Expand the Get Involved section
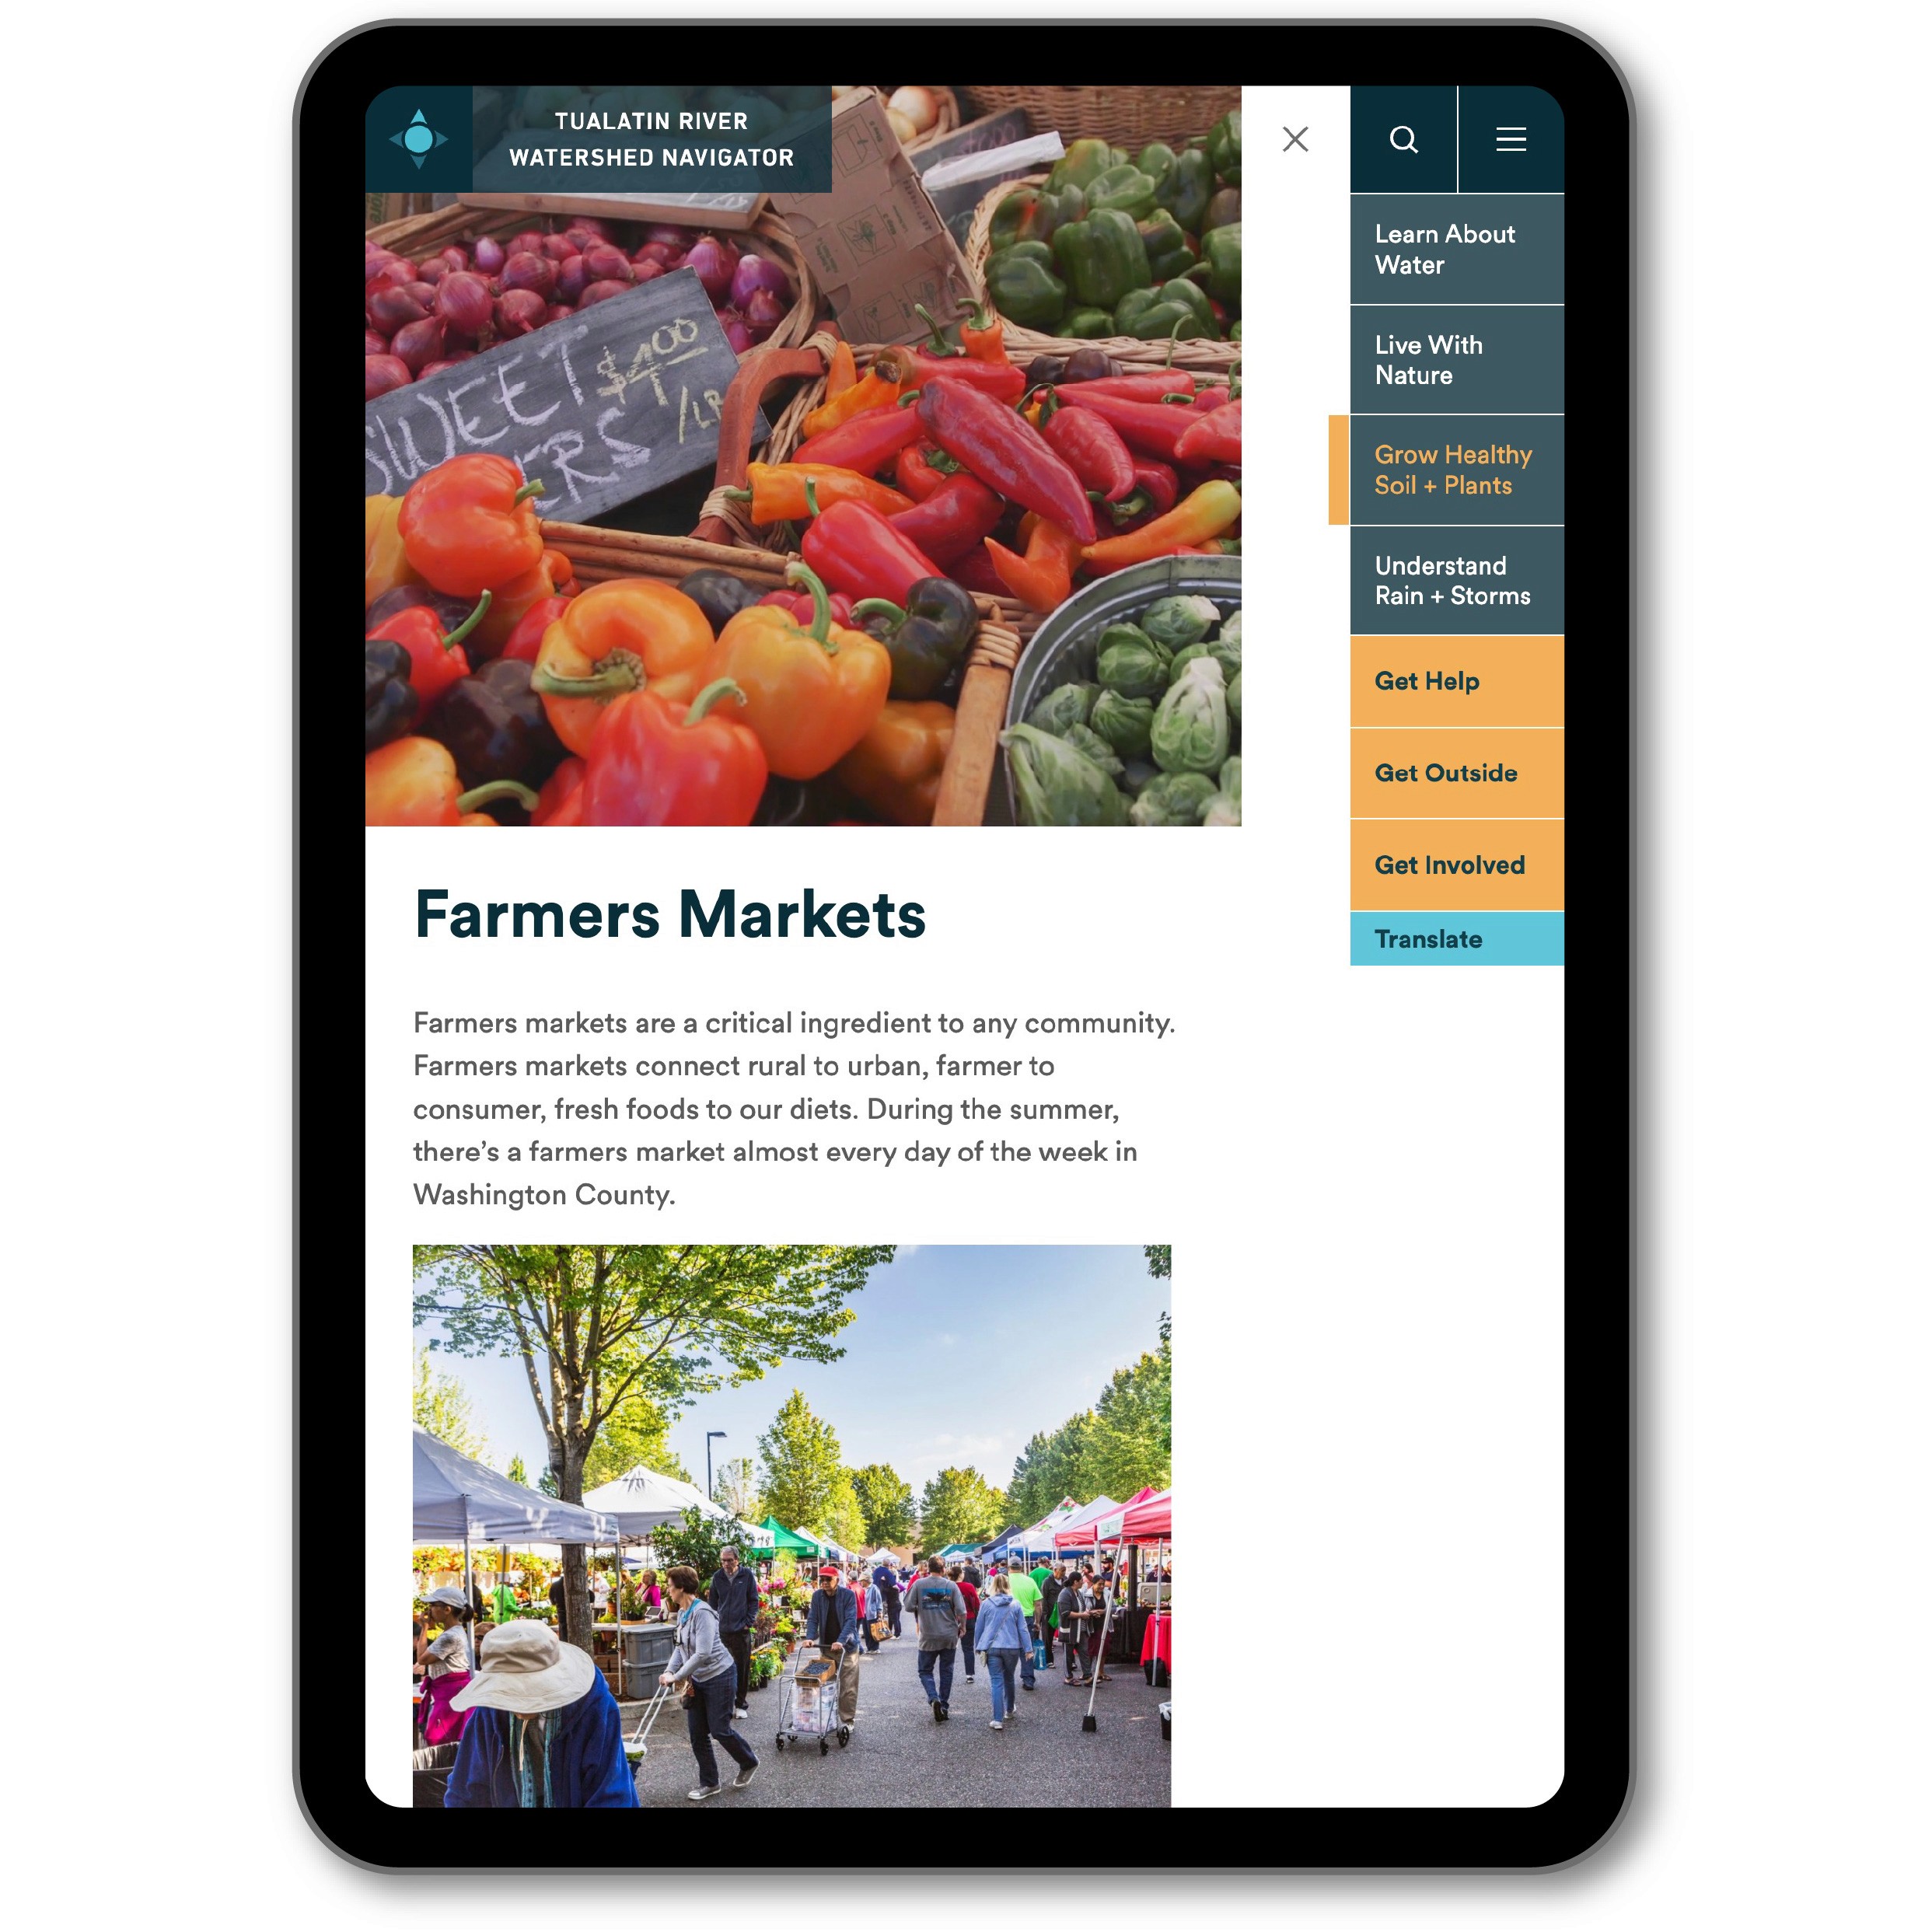Viewport: 1932px width, 1932px height. [x=1451, y=865]
